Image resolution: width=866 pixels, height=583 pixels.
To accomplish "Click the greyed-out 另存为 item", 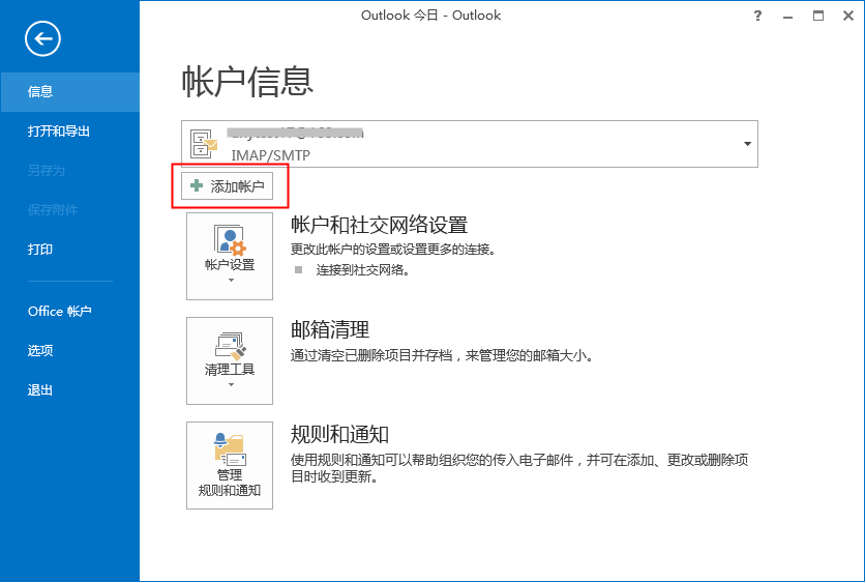I will pos(46,171).
